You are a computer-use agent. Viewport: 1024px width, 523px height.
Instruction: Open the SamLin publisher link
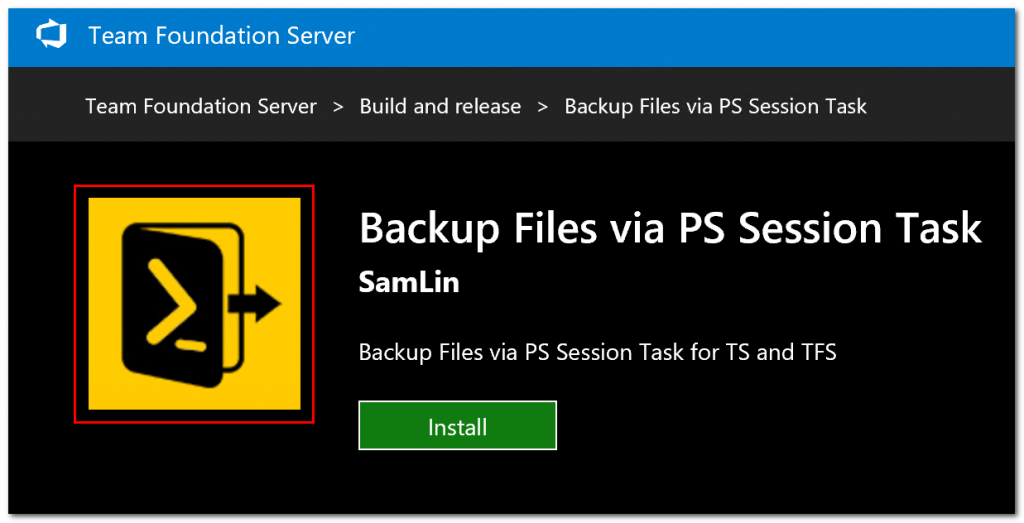(x=408, y=283)
